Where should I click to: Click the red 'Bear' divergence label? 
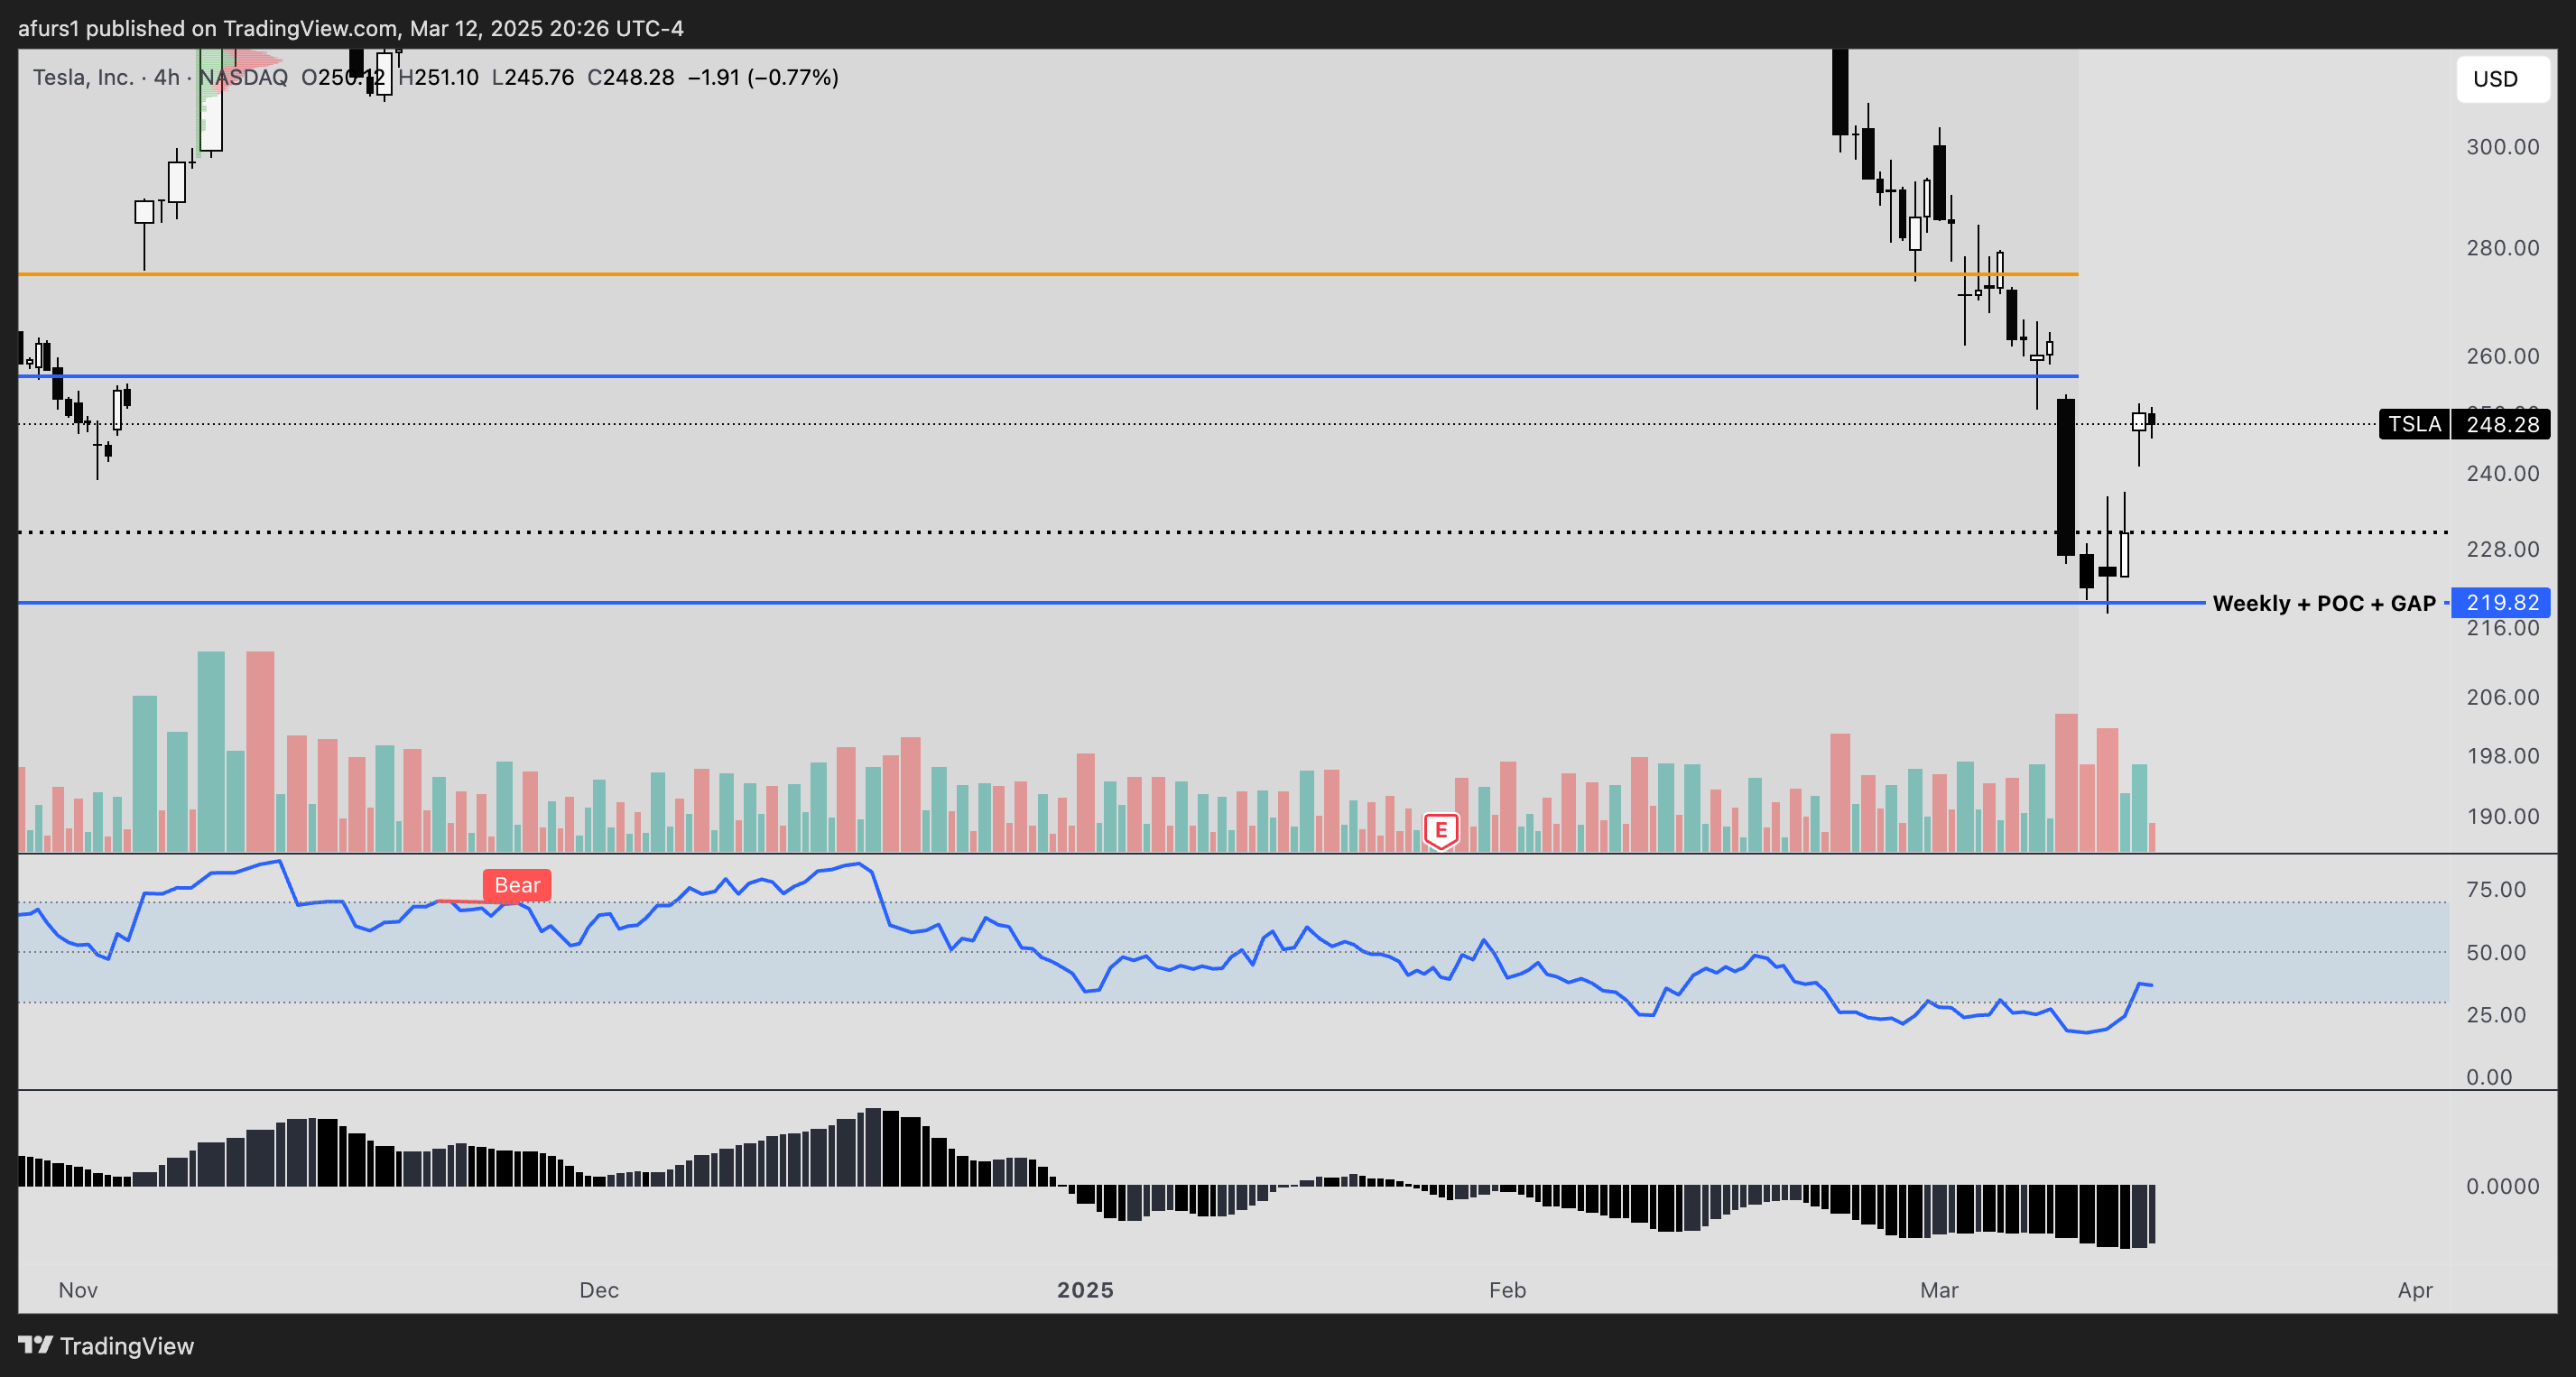[517, 885]
